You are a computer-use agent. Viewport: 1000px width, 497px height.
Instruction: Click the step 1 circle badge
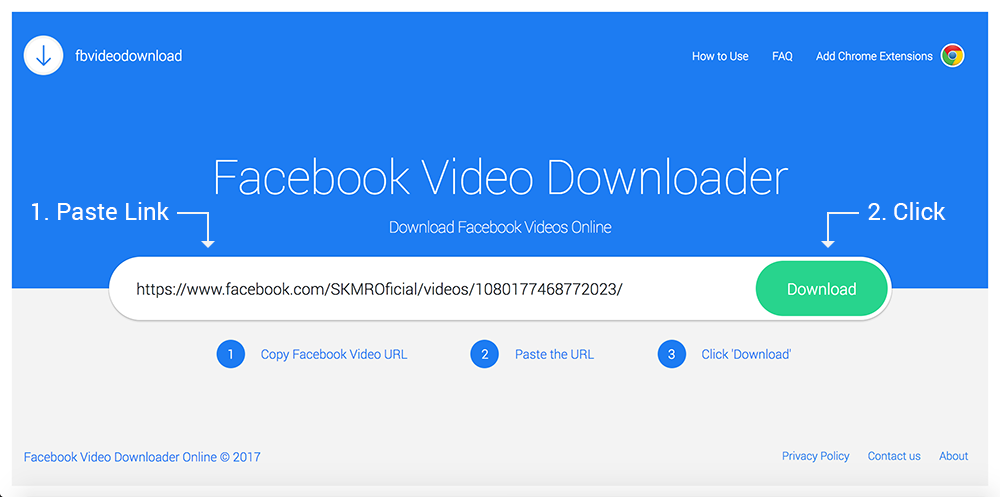(x=230, y=354)
